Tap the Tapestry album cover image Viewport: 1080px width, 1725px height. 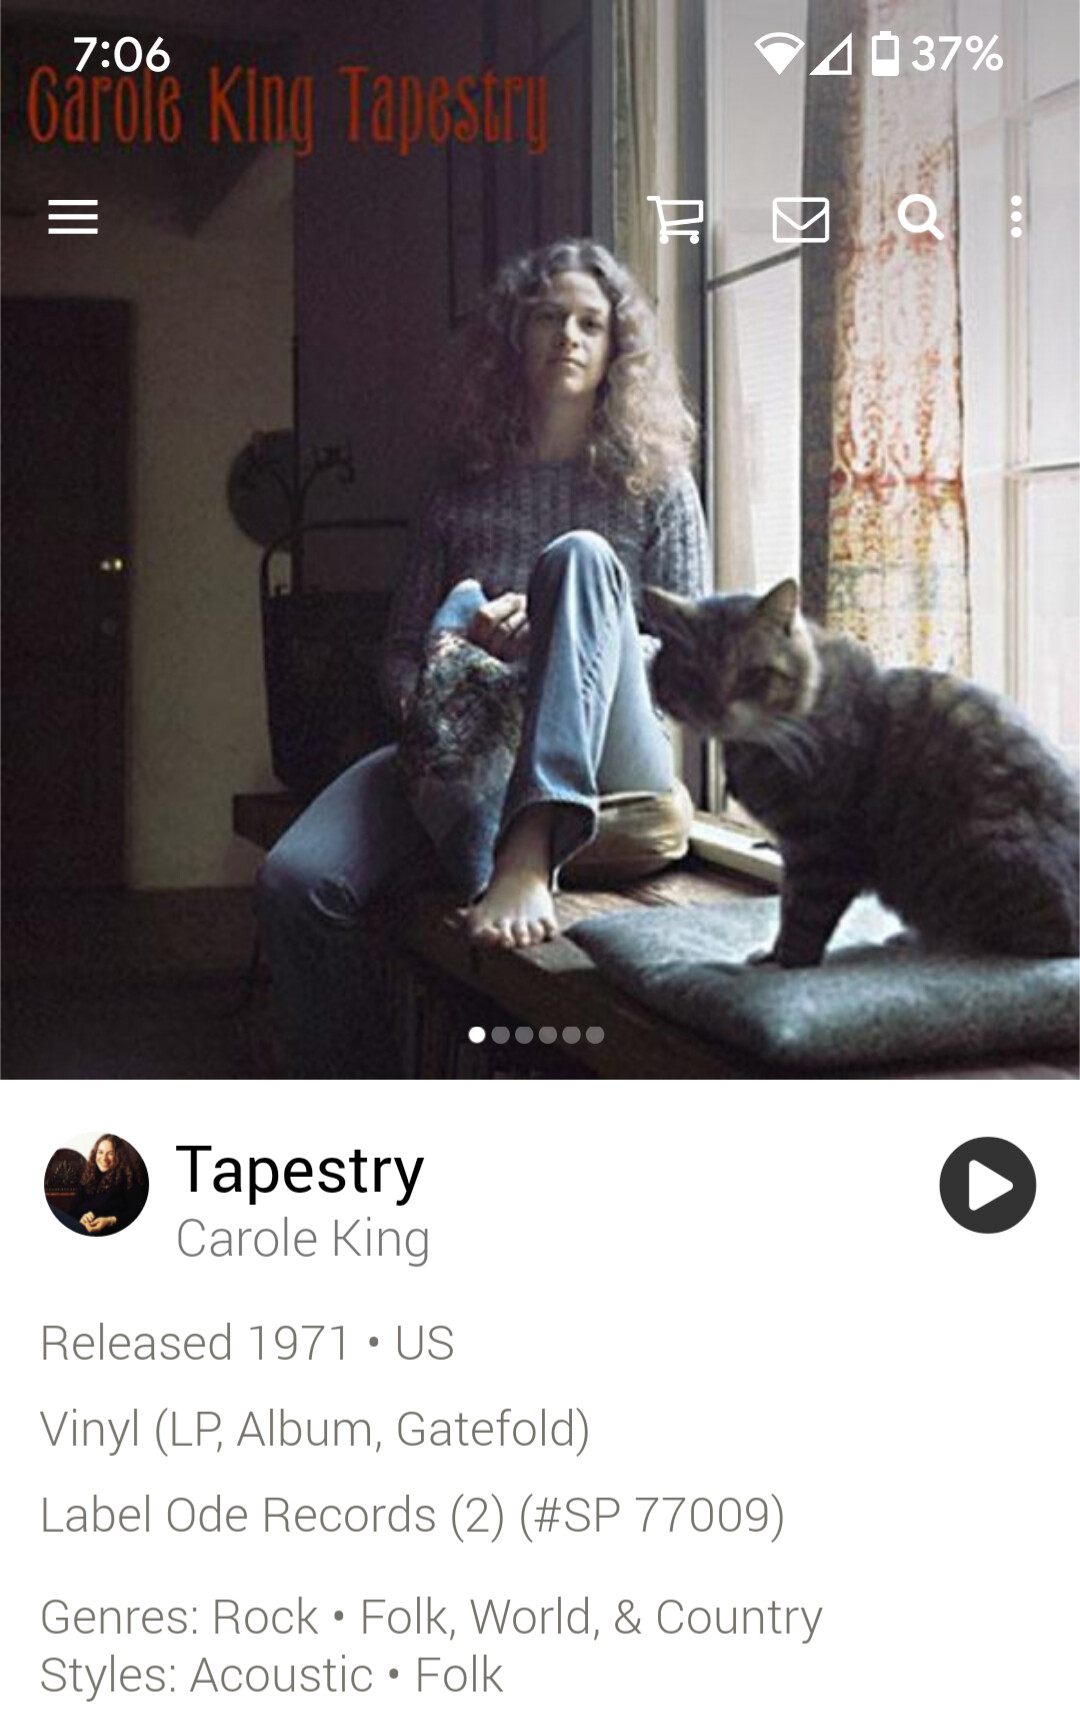point(540,540)
